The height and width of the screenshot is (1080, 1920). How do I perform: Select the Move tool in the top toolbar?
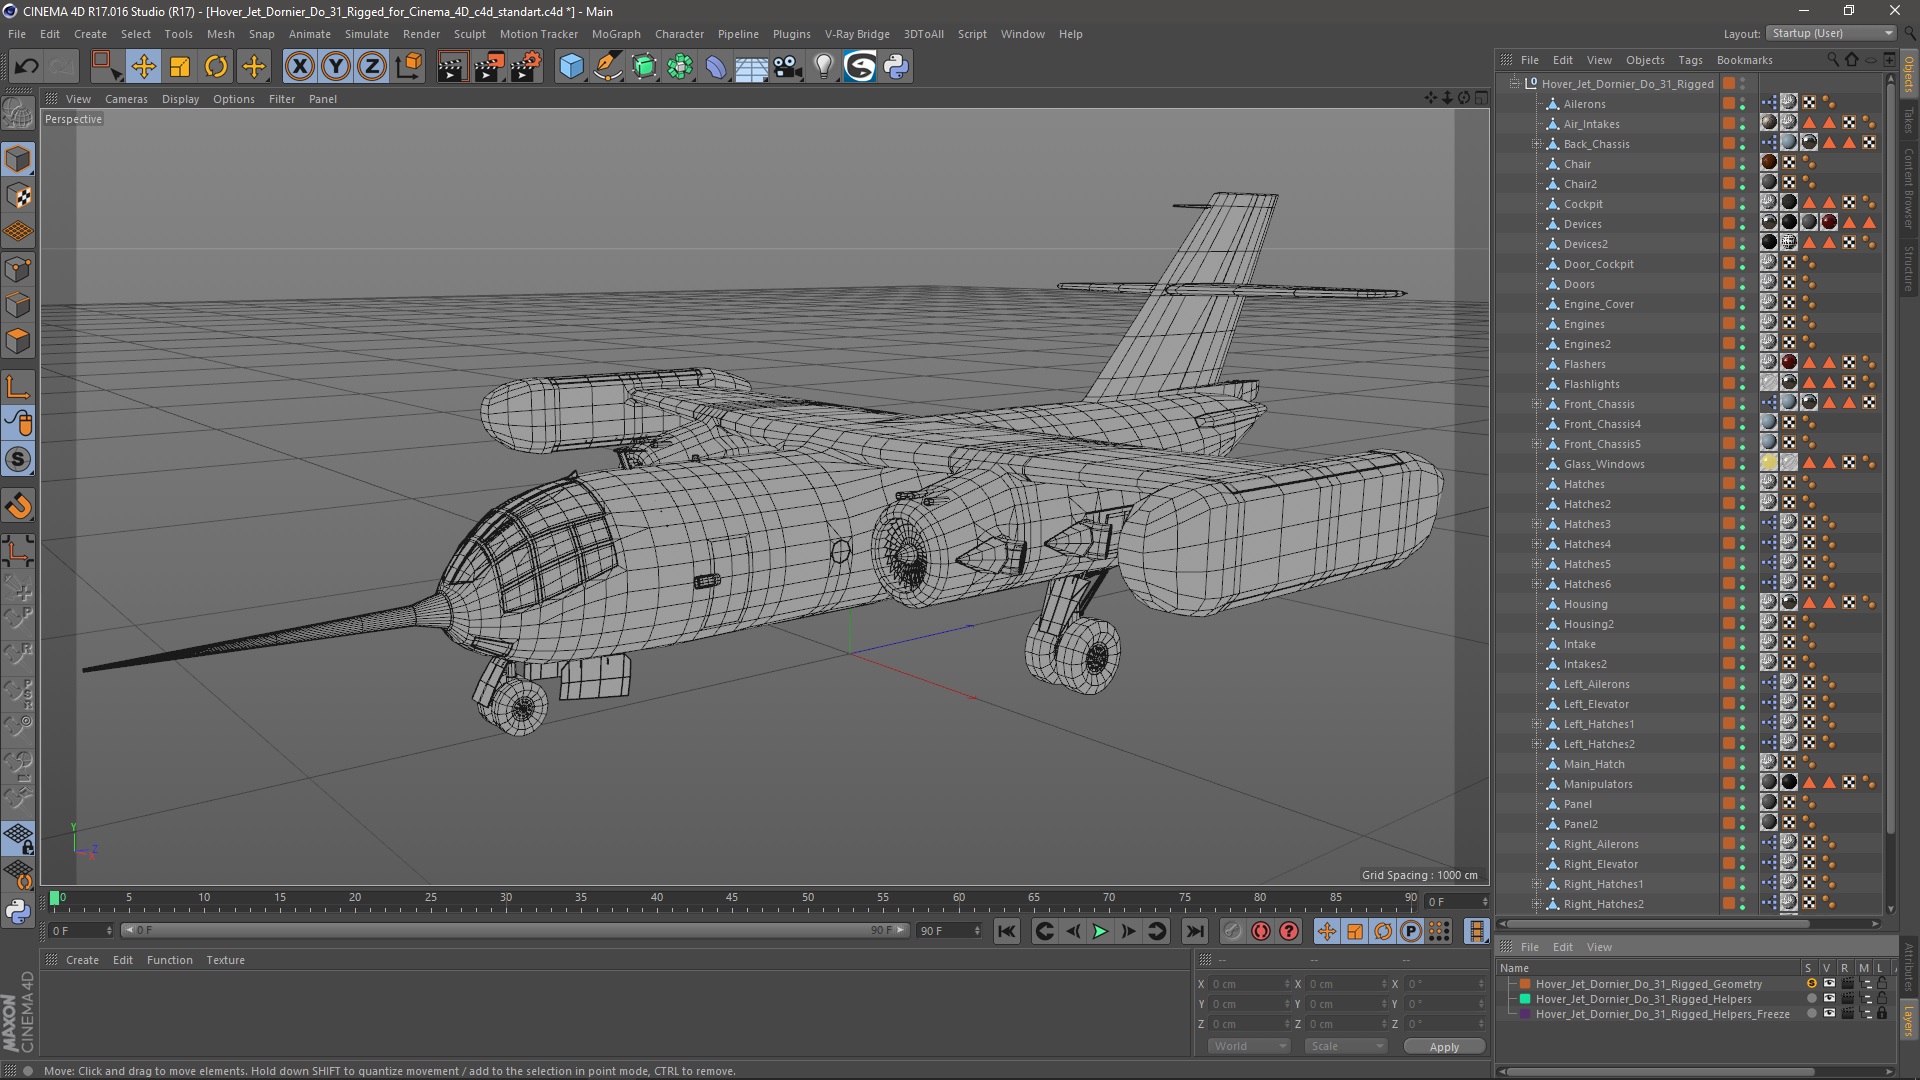[x=143, y=67]
